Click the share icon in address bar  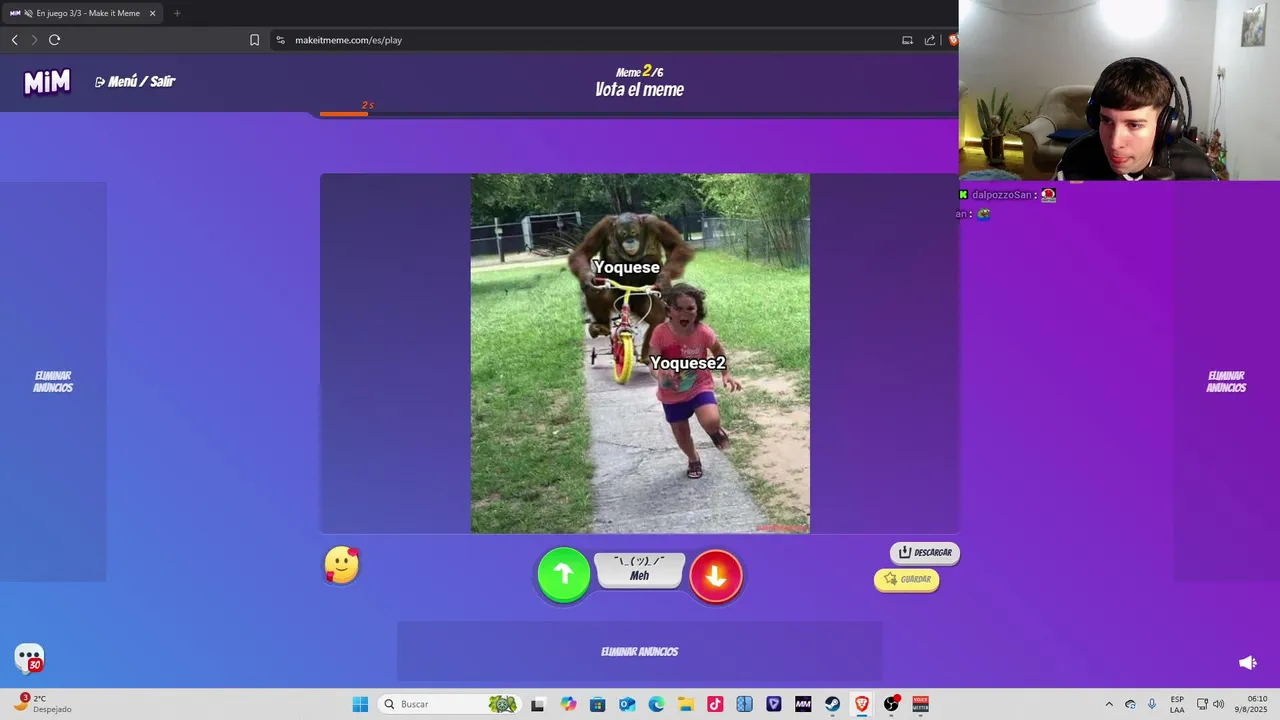(x=930, y=40)
